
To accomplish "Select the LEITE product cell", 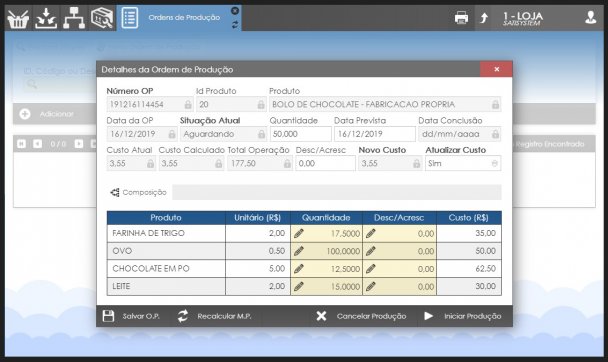I will point(166,286).
